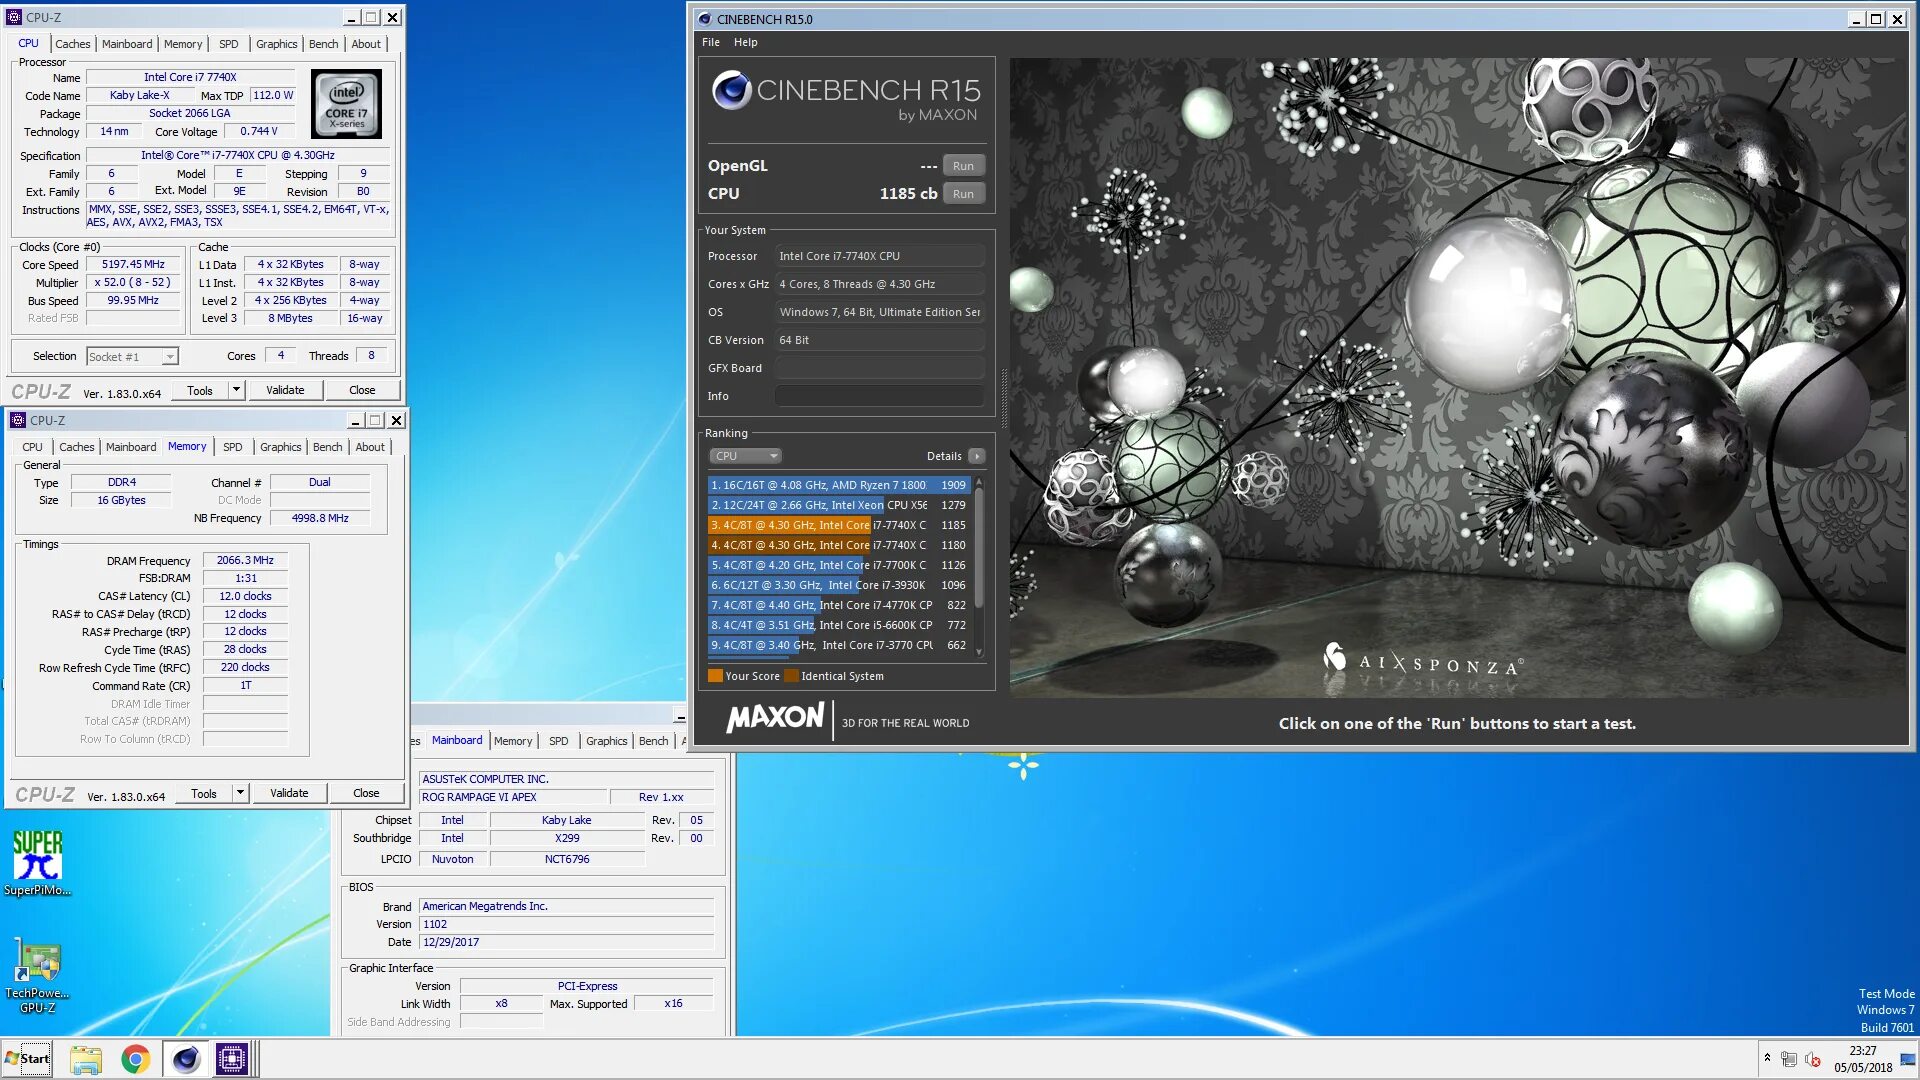
Task: Expand the Tools dropdown arrow in CPU window
Action: pyautogui.click(x=237, y=390)
